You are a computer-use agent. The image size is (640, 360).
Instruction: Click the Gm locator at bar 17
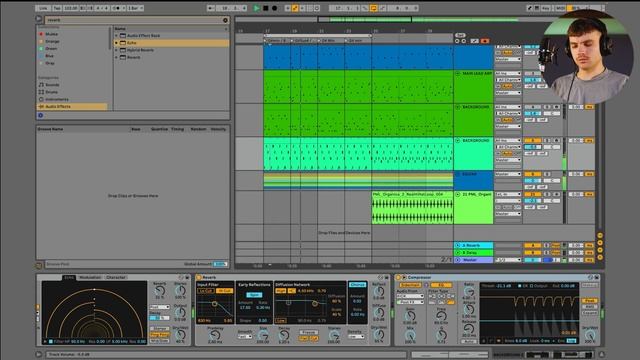pos(277,41)
